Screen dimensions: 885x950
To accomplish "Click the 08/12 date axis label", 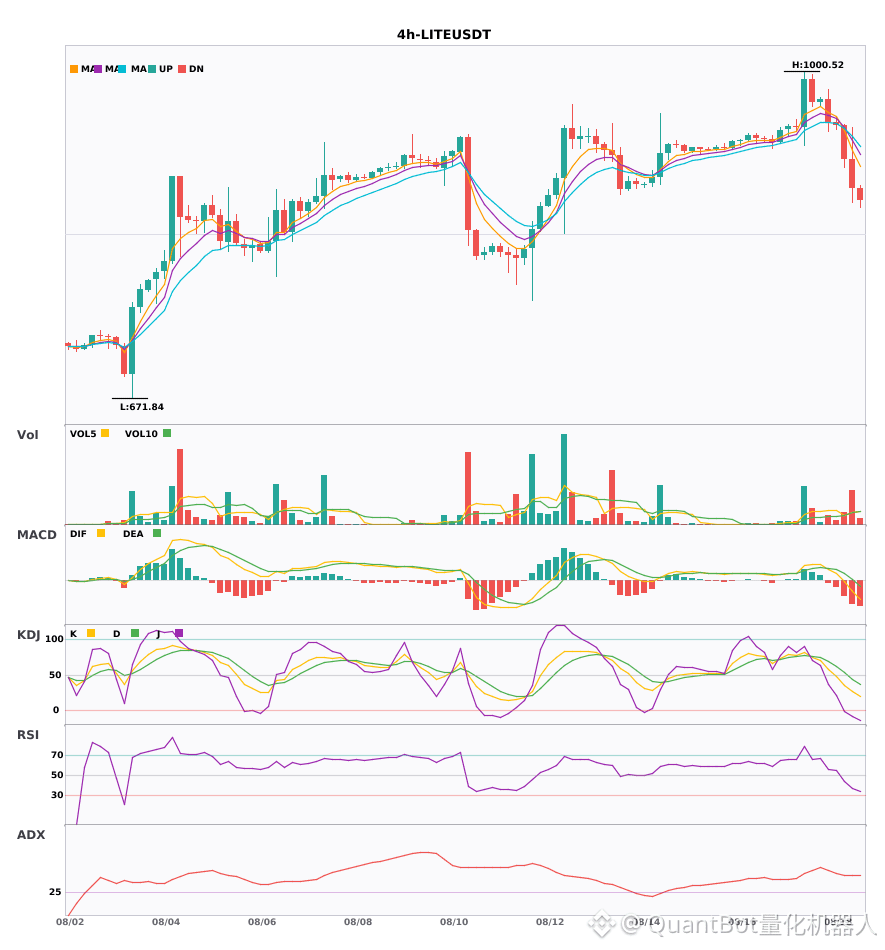I will tap(550, 922).
